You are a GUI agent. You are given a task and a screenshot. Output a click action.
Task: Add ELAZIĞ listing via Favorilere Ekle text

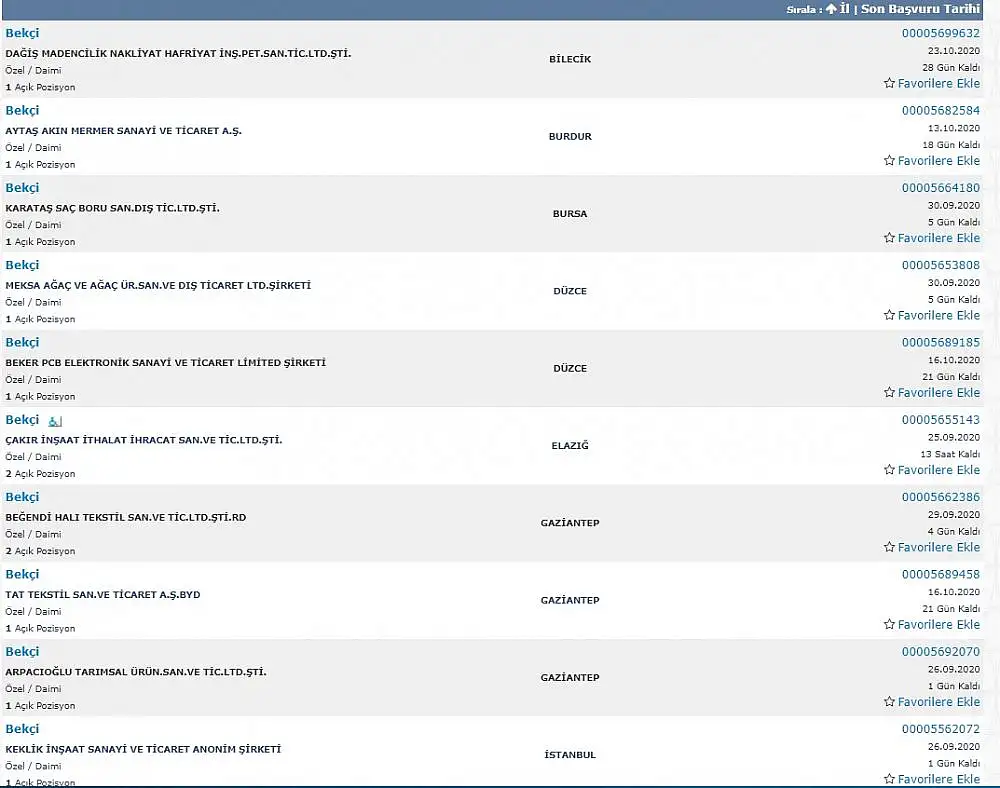pyautogui.click(x=939, y=470)
